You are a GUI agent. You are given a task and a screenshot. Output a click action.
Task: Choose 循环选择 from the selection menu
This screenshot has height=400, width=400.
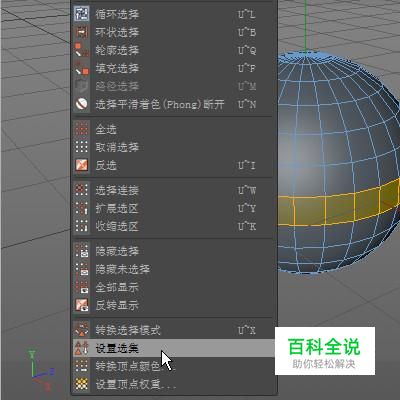click(x=173, y=14)
